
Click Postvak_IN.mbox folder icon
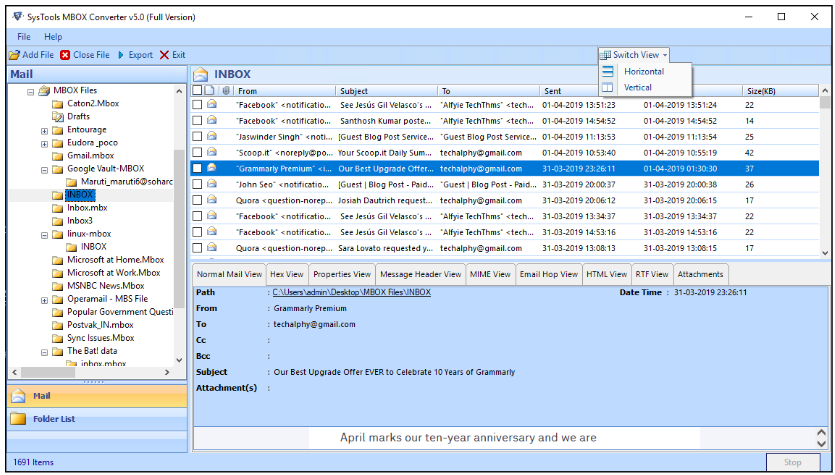click(x=58, y=325)
